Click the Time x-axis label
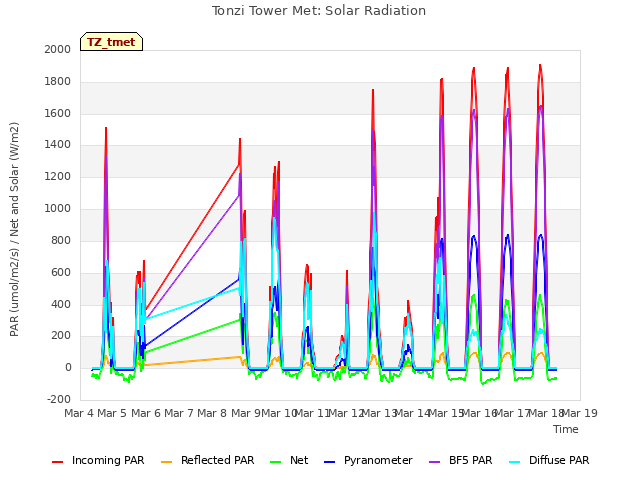The width and height of the screenshot is (640, 480). point(566,429)
